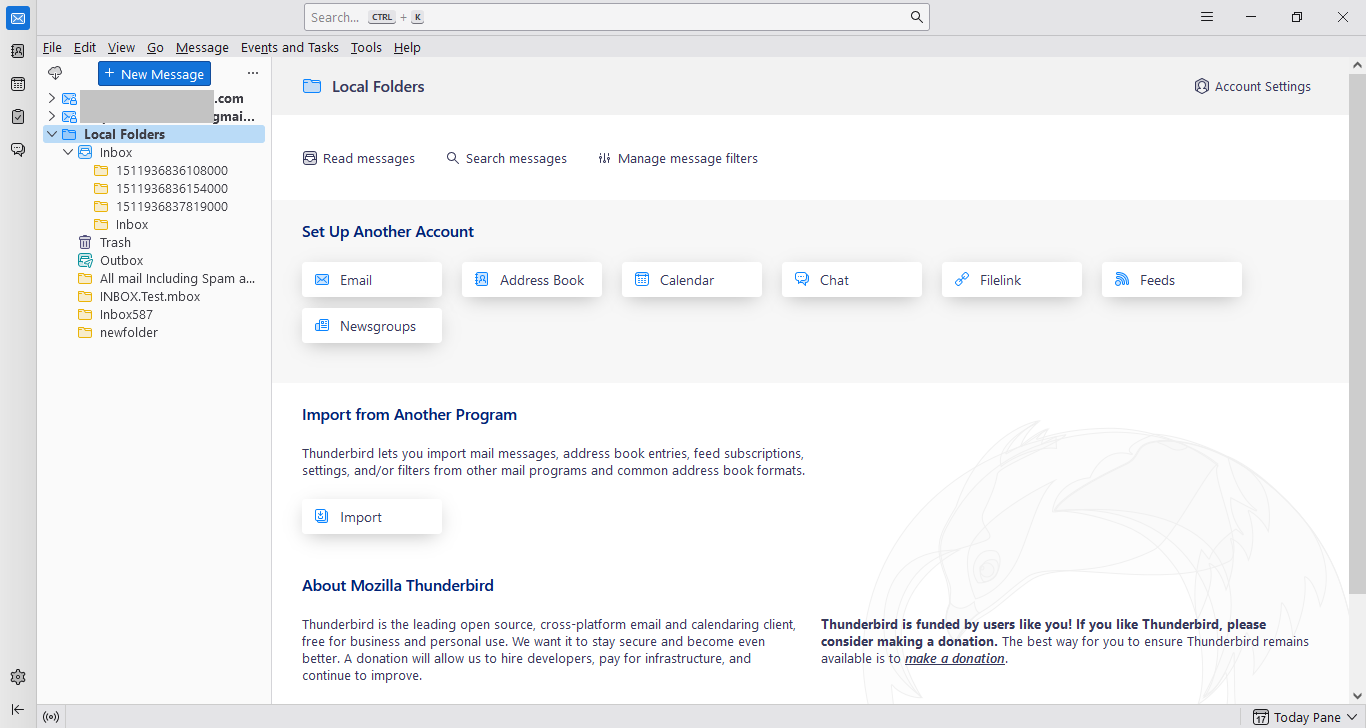Open the Message menu
1366x728 pixels.
[202, 47]
